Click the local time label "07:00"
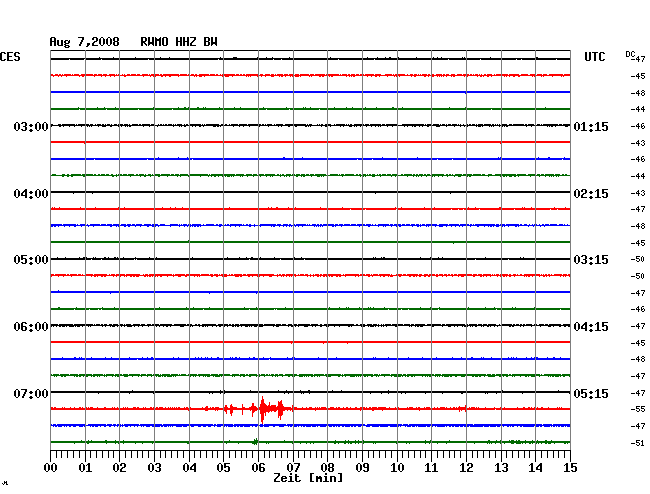 31,393
